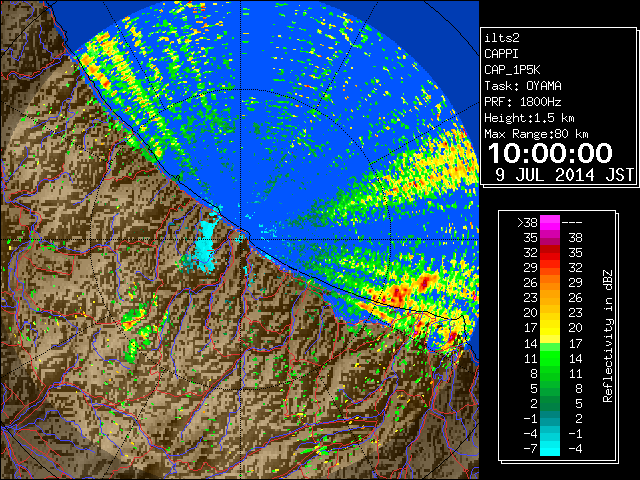Click the 'Reflectivity in dBZ' axis label

(608, 336)
